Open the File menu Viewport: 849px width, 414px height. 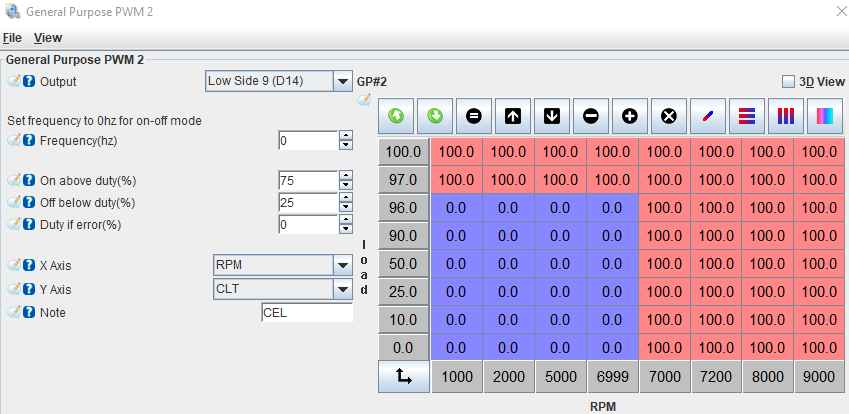tap(12, 38)
